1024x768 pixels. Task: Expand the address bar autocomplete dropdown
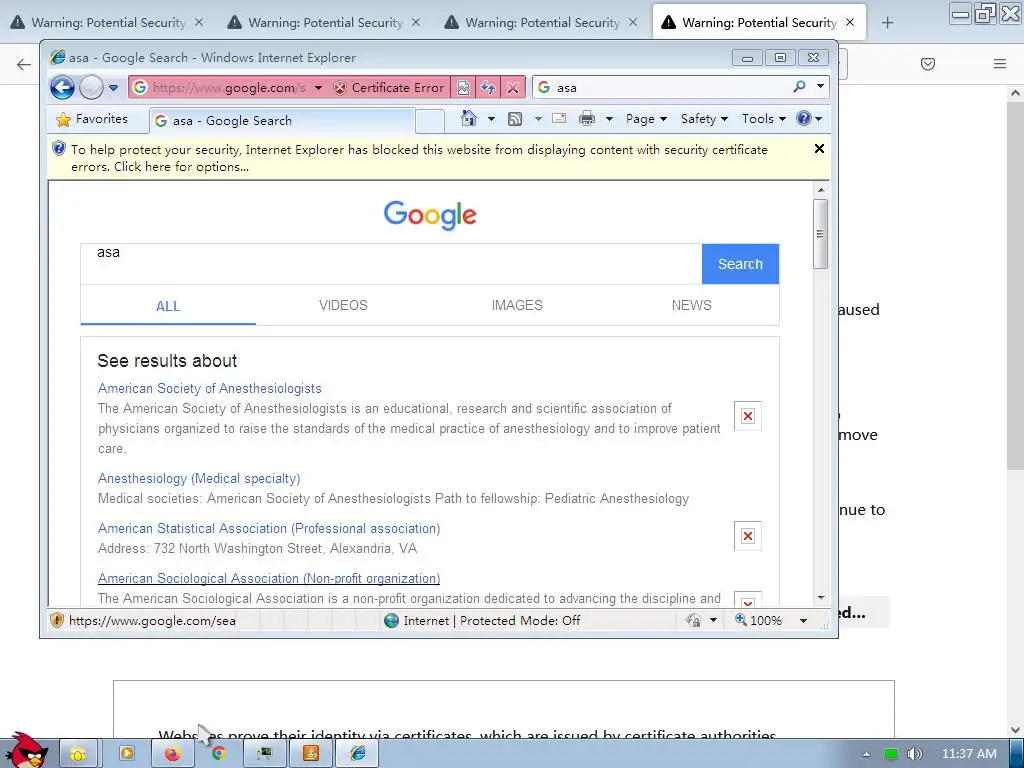[x=318, y=88]
